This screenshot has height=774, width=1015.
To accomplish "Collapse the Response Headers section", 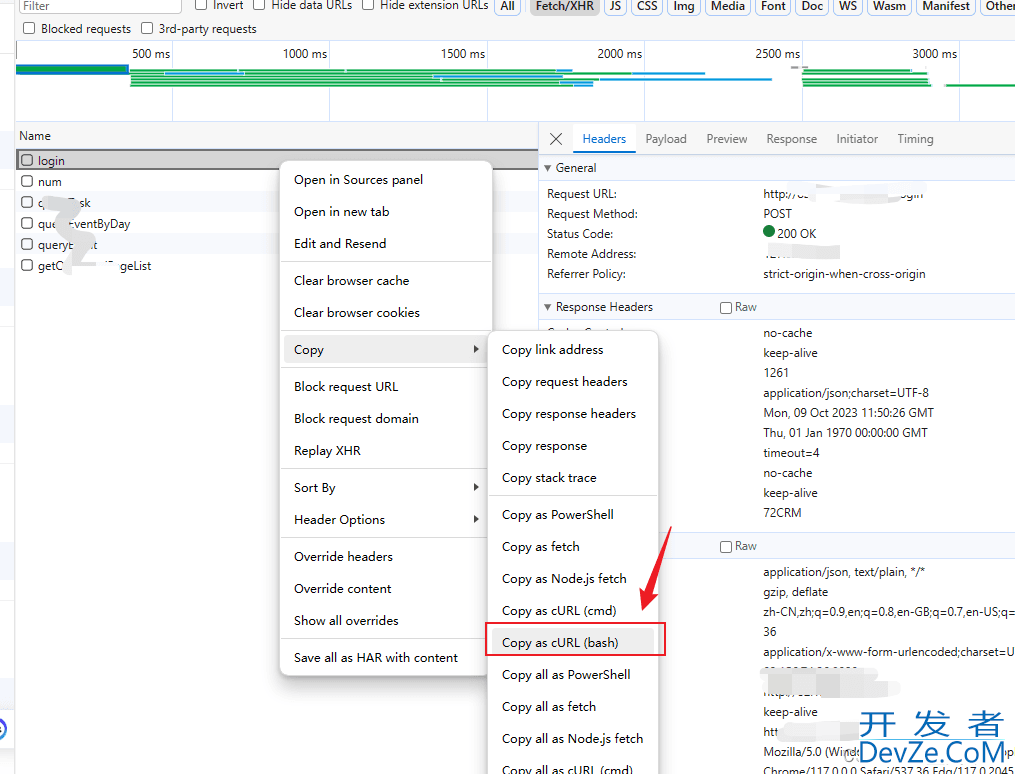I will pos(548,307).
